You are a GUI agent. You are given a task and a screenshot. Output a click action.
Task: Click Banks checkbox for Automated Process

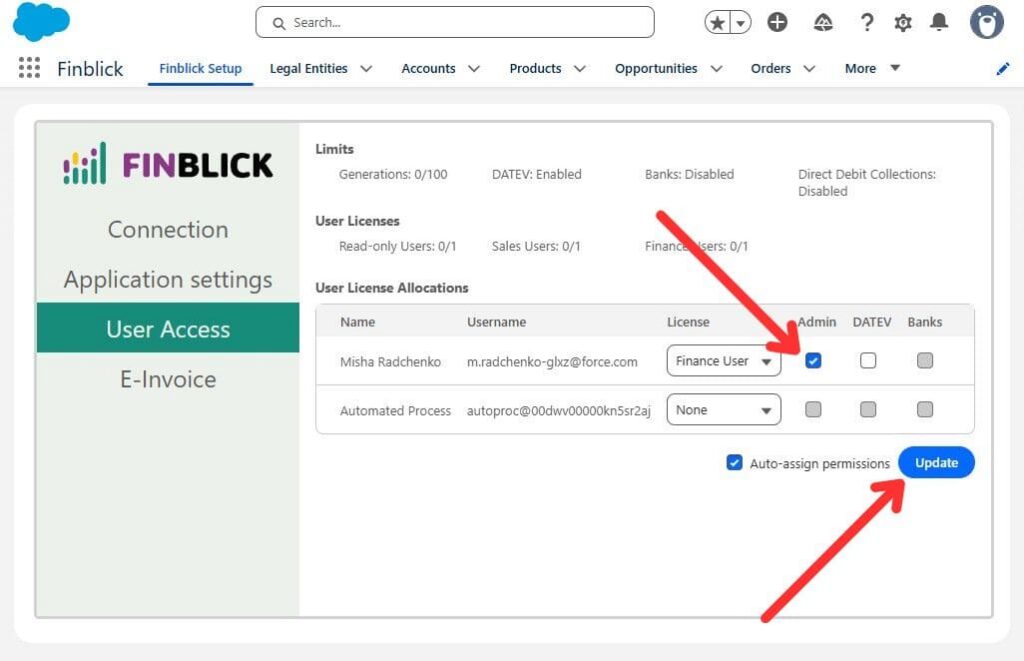925,410
